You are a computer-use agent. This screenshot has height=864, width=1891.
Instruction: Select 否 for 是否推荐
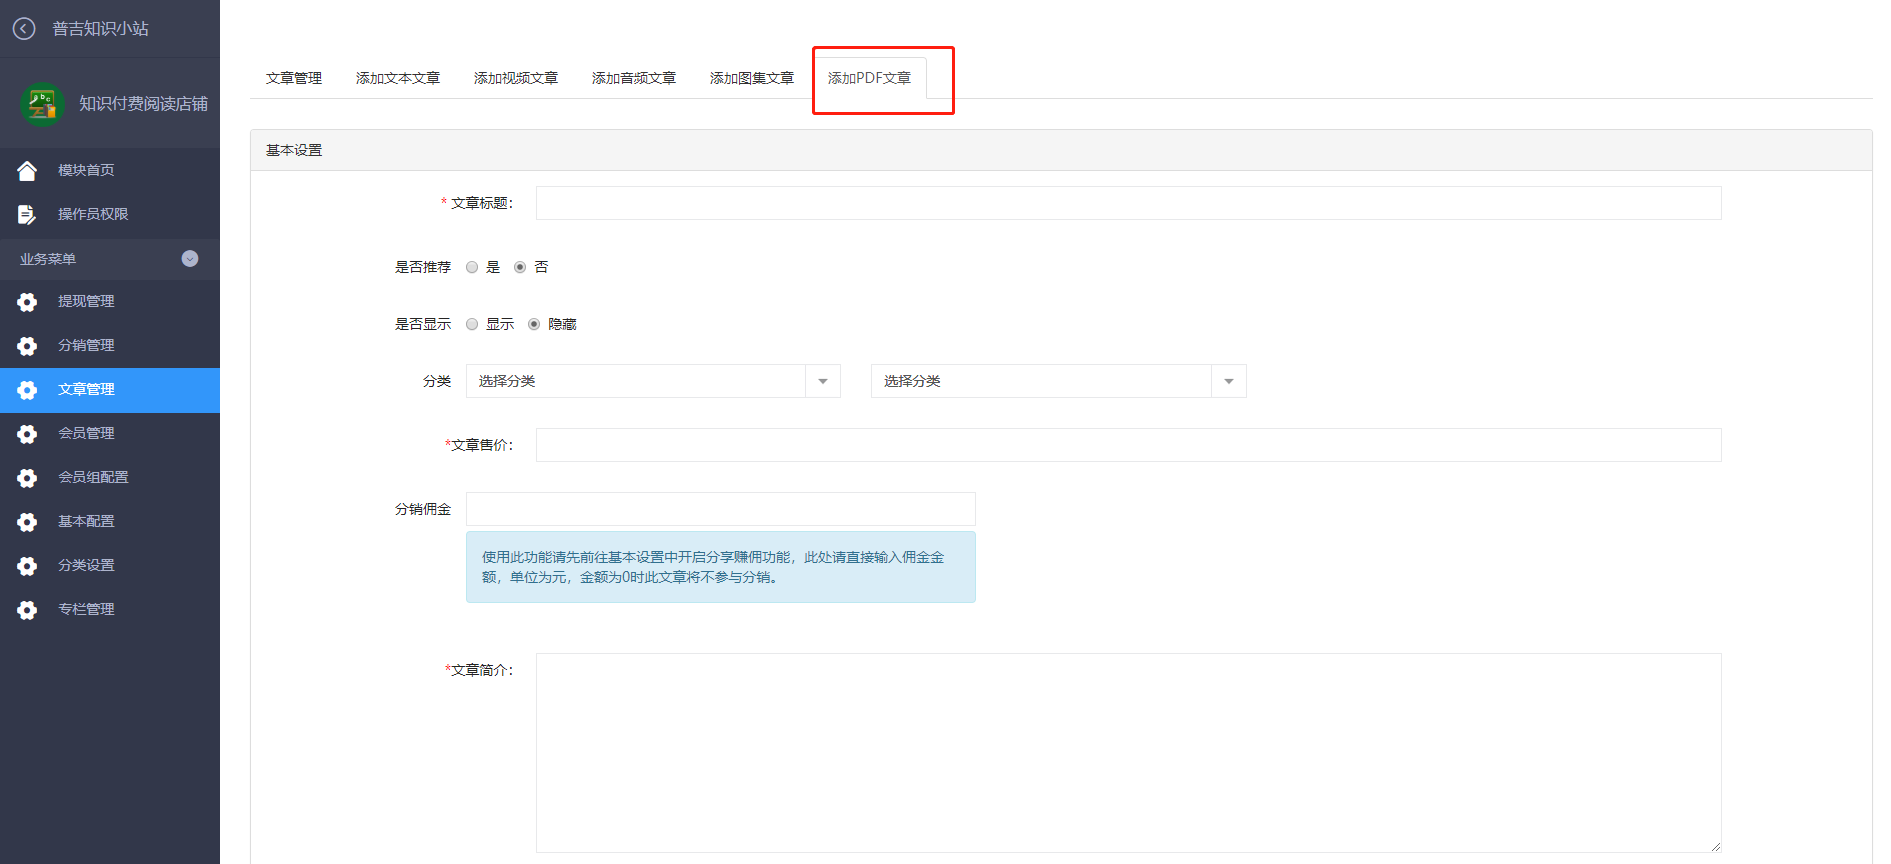click(520, 267)
